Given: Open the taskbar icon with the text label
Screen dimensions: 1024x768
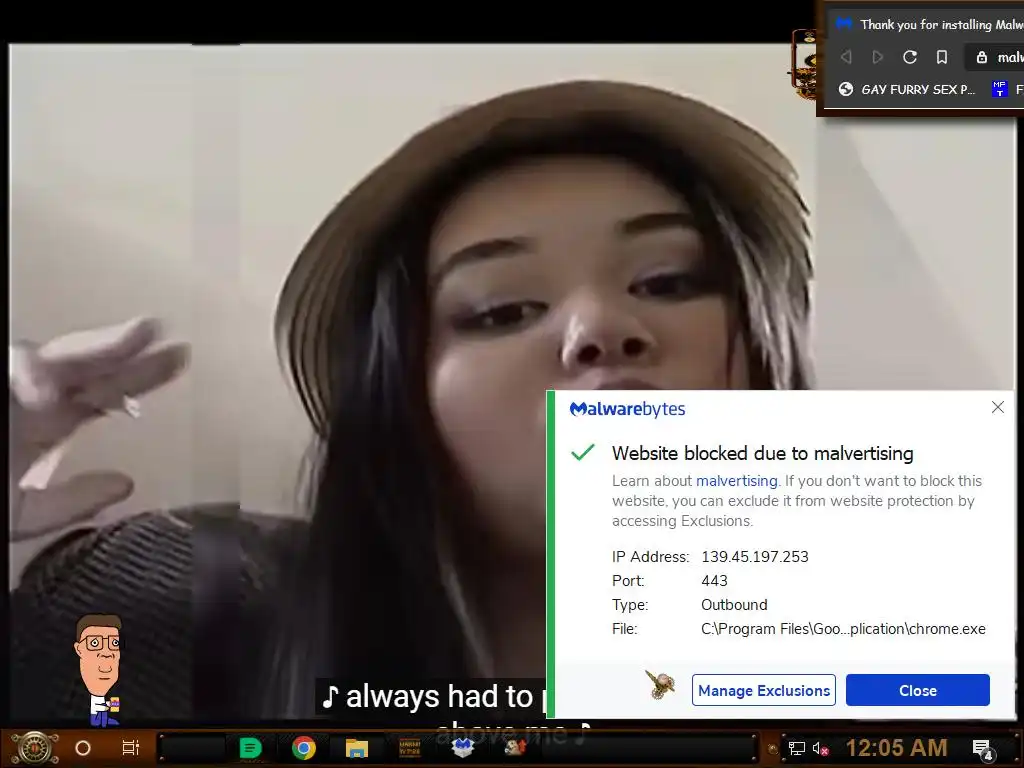Looking at the screenshot, I should (x=409, y=748).
